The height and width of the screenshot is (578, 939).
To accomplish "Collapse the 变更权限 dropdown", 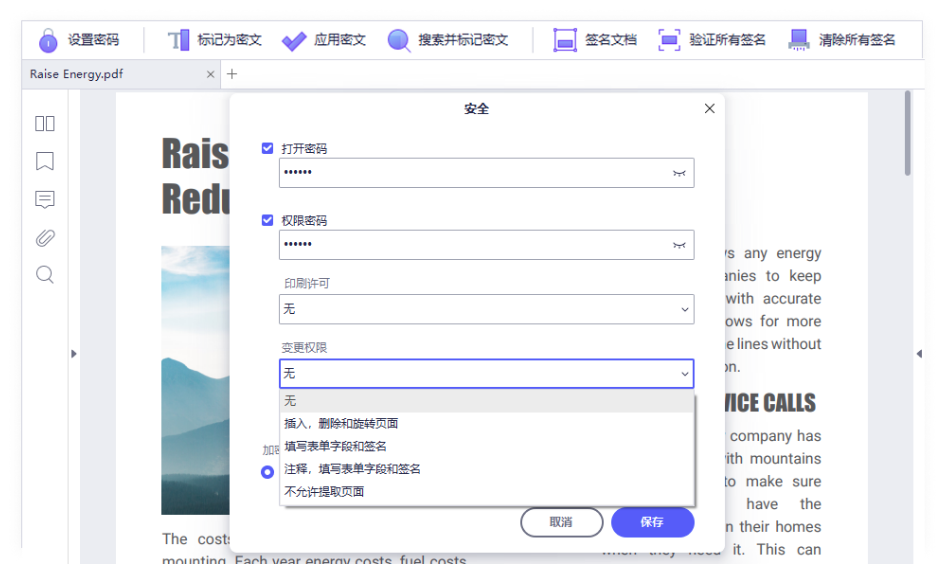I will (685, 374).
